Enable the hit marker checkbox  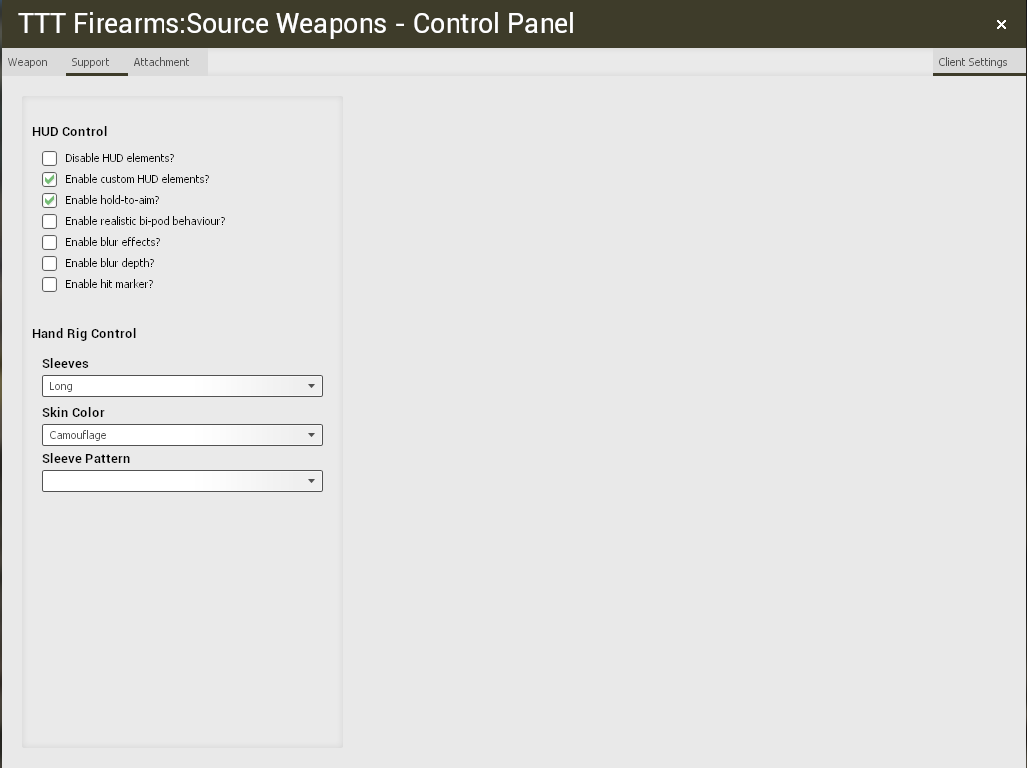click(x=49, y=284)
